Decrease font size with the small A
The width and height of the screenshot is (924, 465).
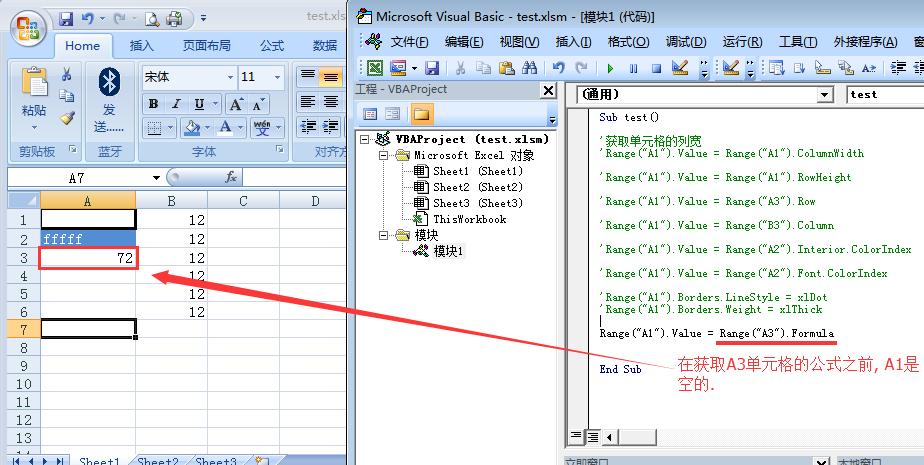[258, 105]
